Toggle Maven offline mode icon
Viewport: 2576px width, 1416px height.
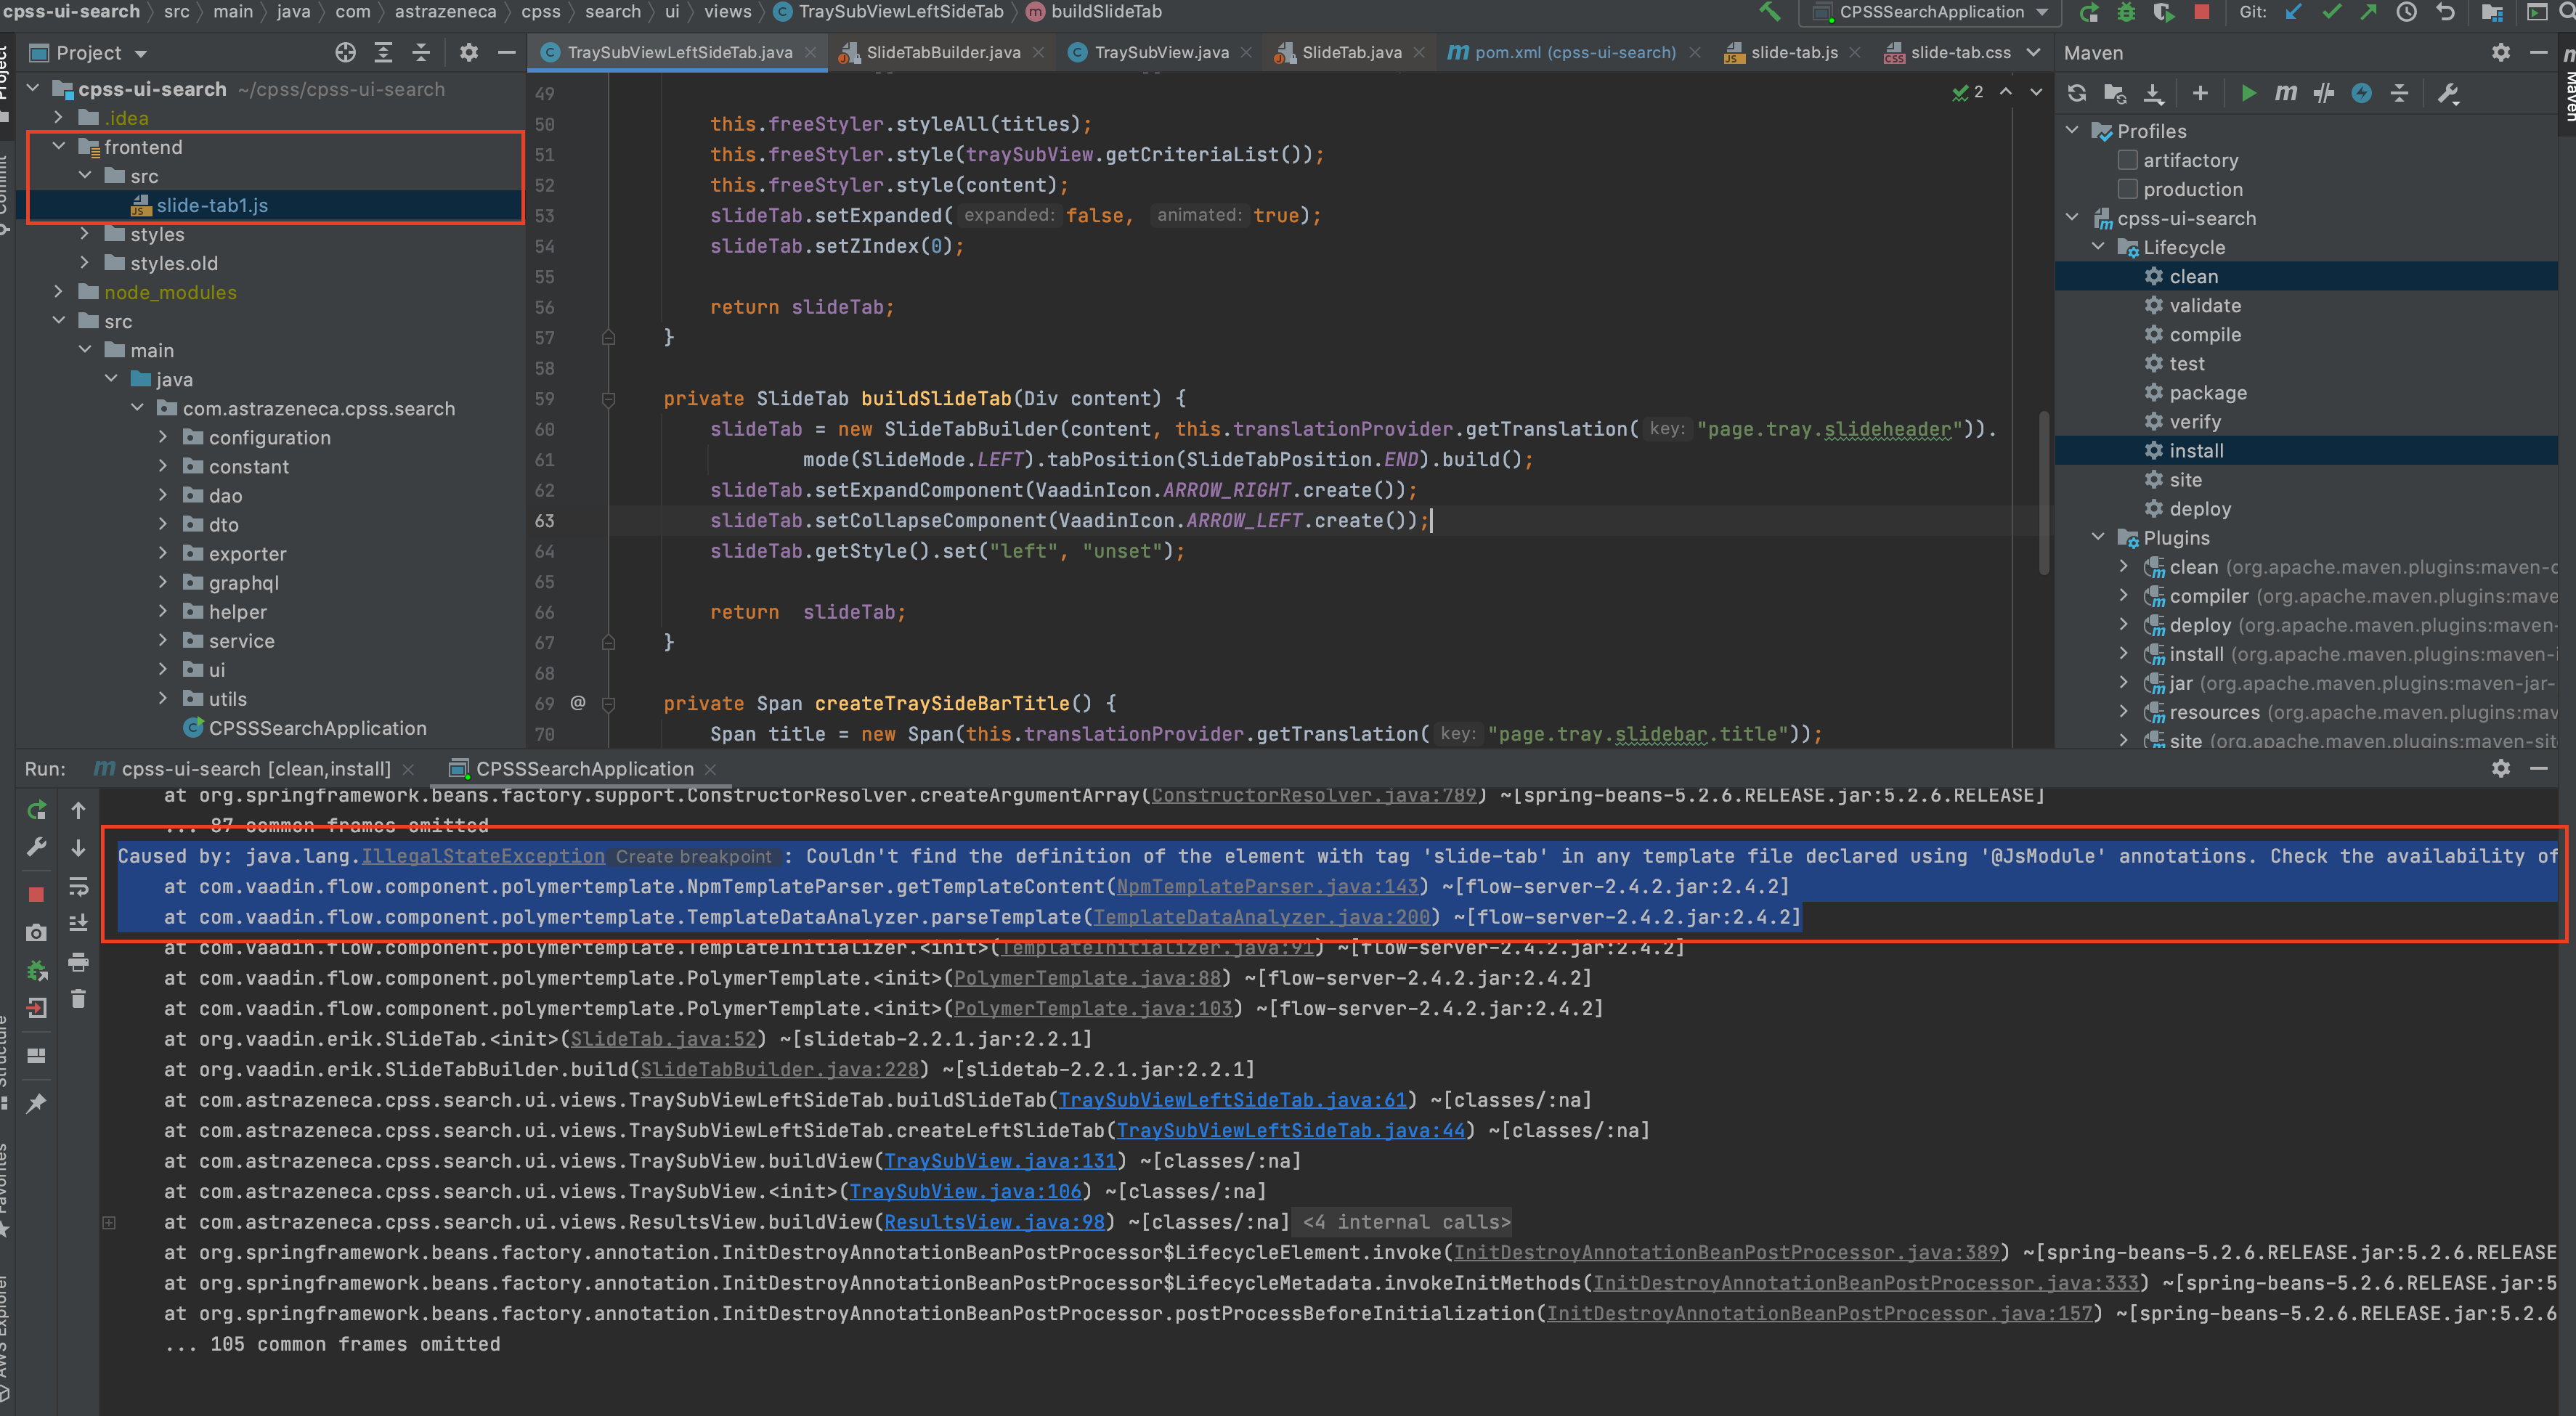pos(2323,93)
